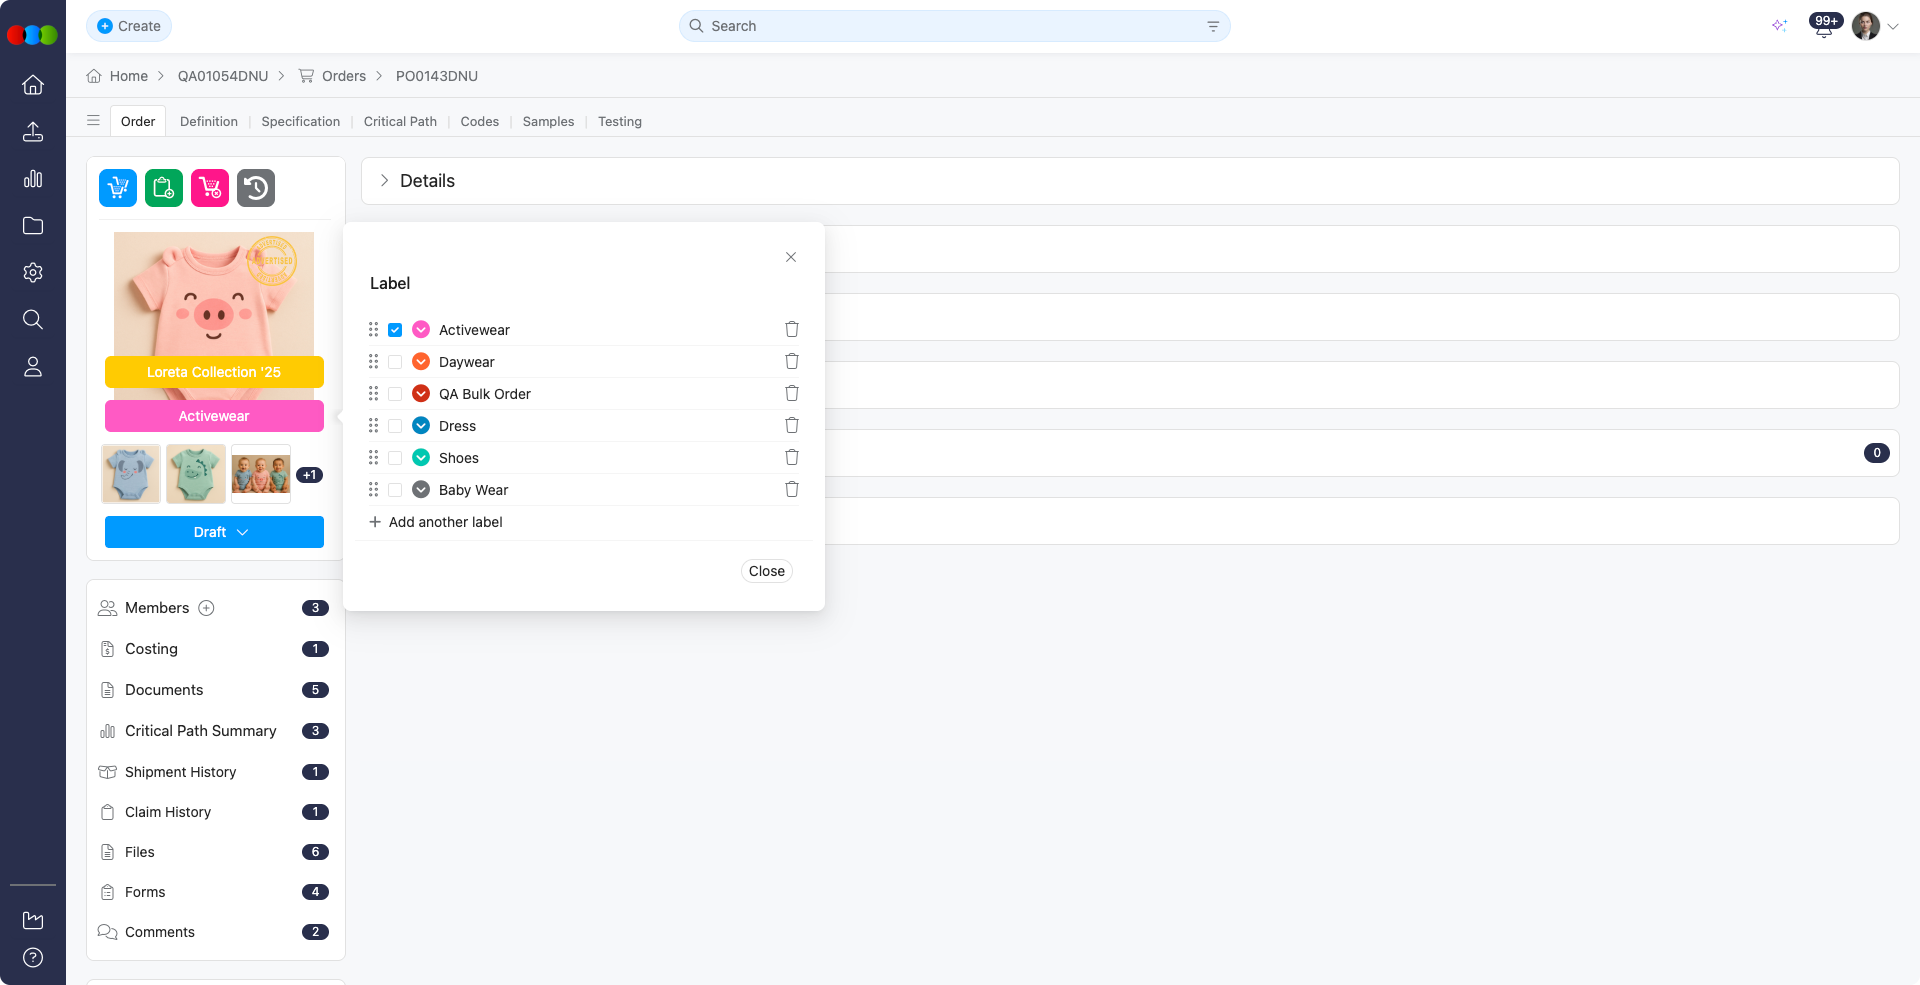This screenshot has height=985, width=1920.
Task: Open user profile menu chevron
Action: [1893, 27]
